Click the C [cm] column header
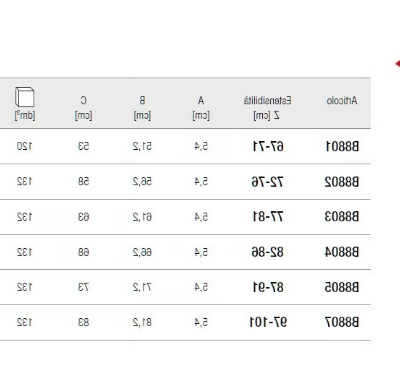The width and height of the screenshot is (400, 372). [83, 108]
